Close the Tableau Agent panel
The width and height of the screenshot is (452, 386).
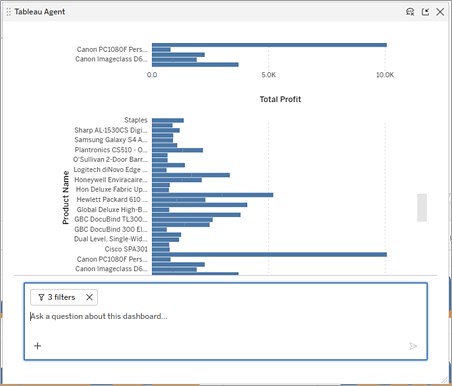click(x=440, y=12)
